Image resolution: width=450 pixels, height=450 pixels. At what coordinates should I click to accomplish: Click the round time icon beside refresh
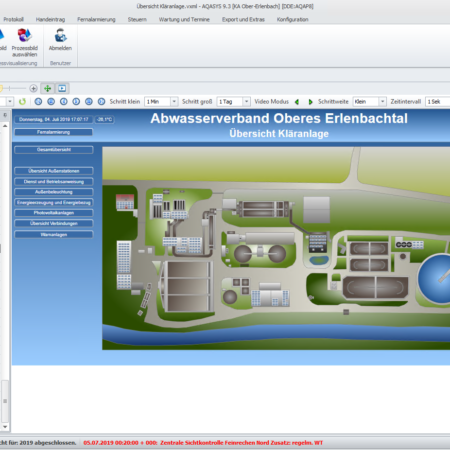point(38,101)
